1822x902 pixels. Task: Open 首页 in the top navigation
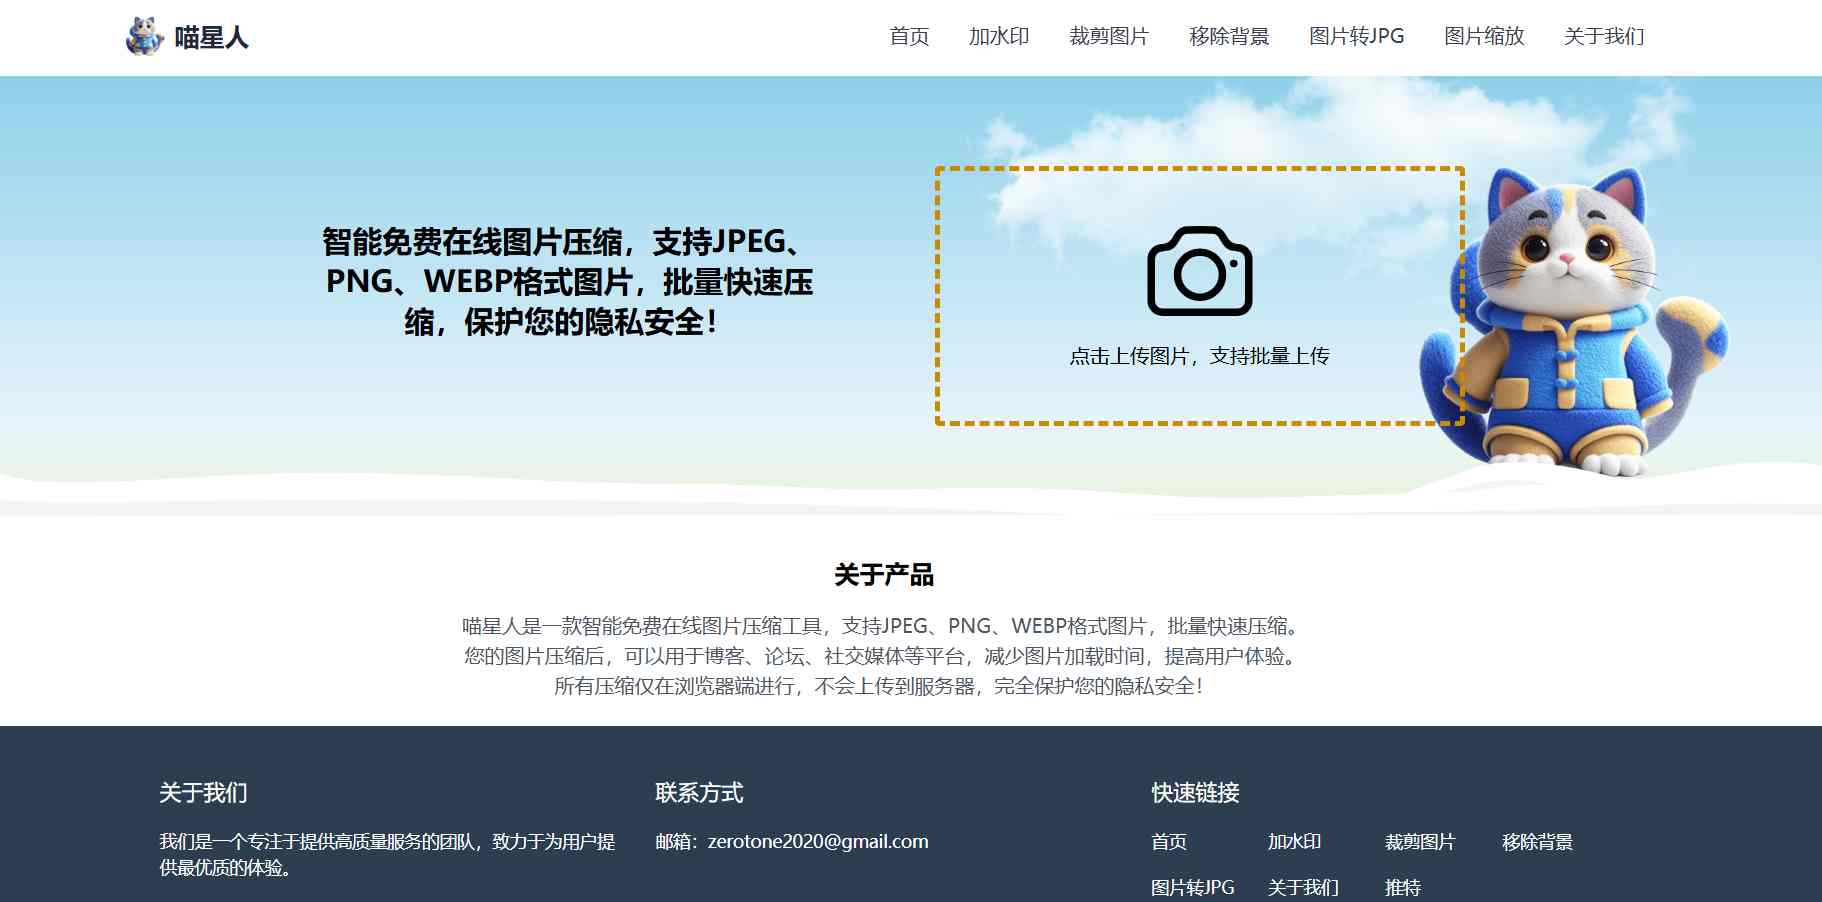coord(909,37)
